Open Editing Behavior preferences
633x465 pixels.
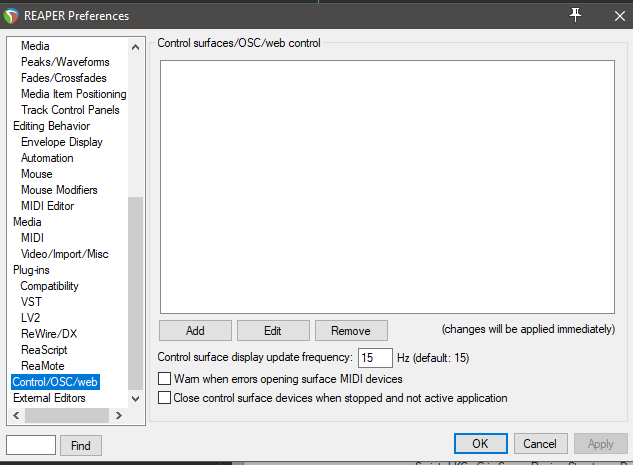click(51, 126)
